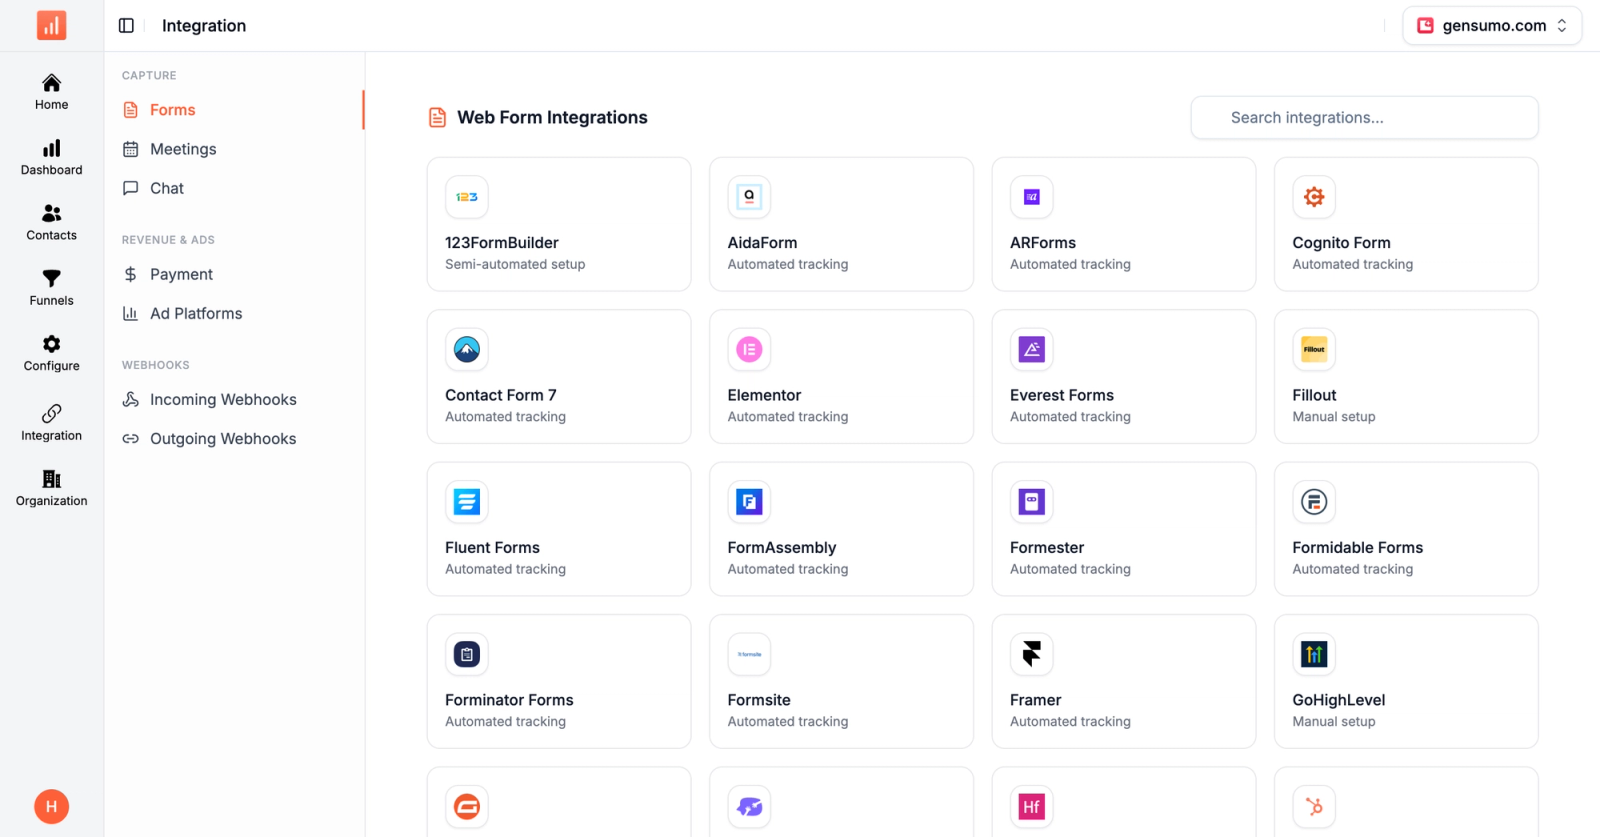Open Ad Platforms under Revenue & Ads
Viewport: 1600px width, 837px height.
[x=235, y=313]
